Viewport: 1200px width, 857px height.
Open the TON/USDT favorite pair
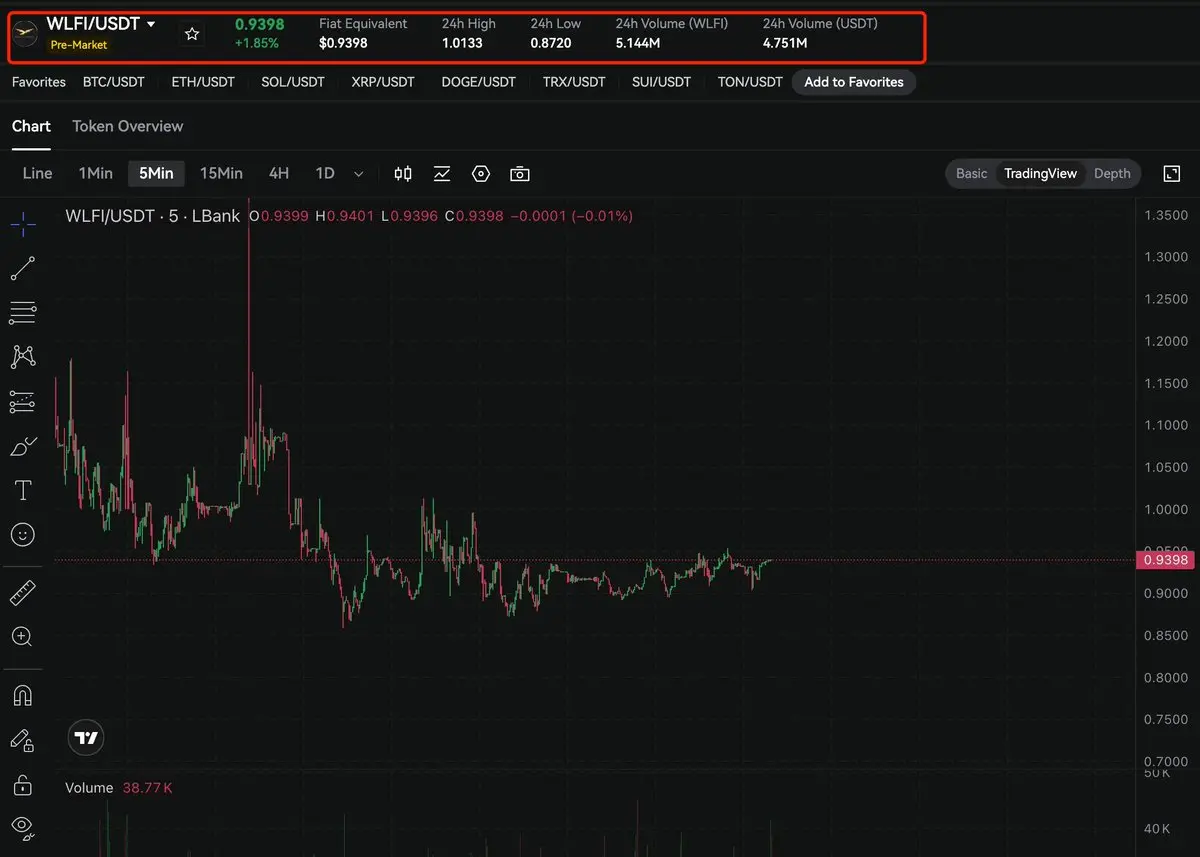pyautogui.click(x=750, y=82)
